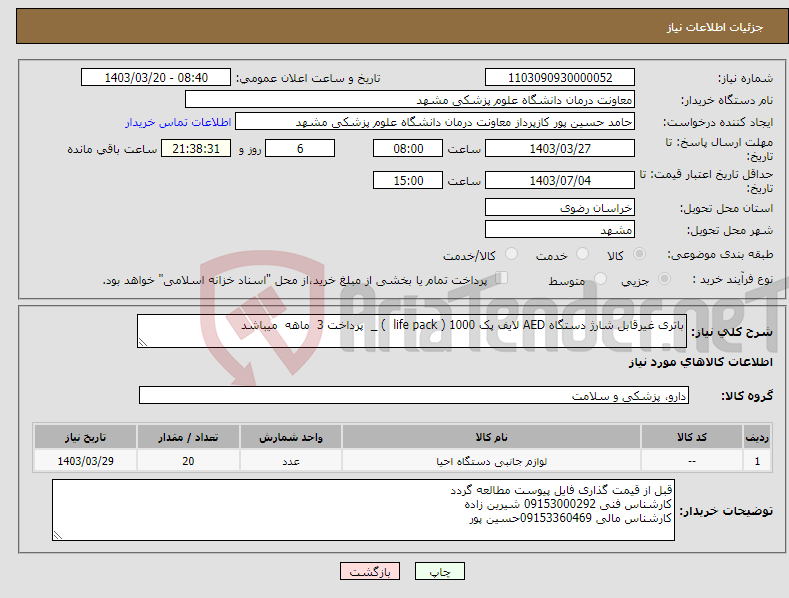Click the تاریخ نیاز column header
Screen dimensions: 789x598
tap(86, 437)
